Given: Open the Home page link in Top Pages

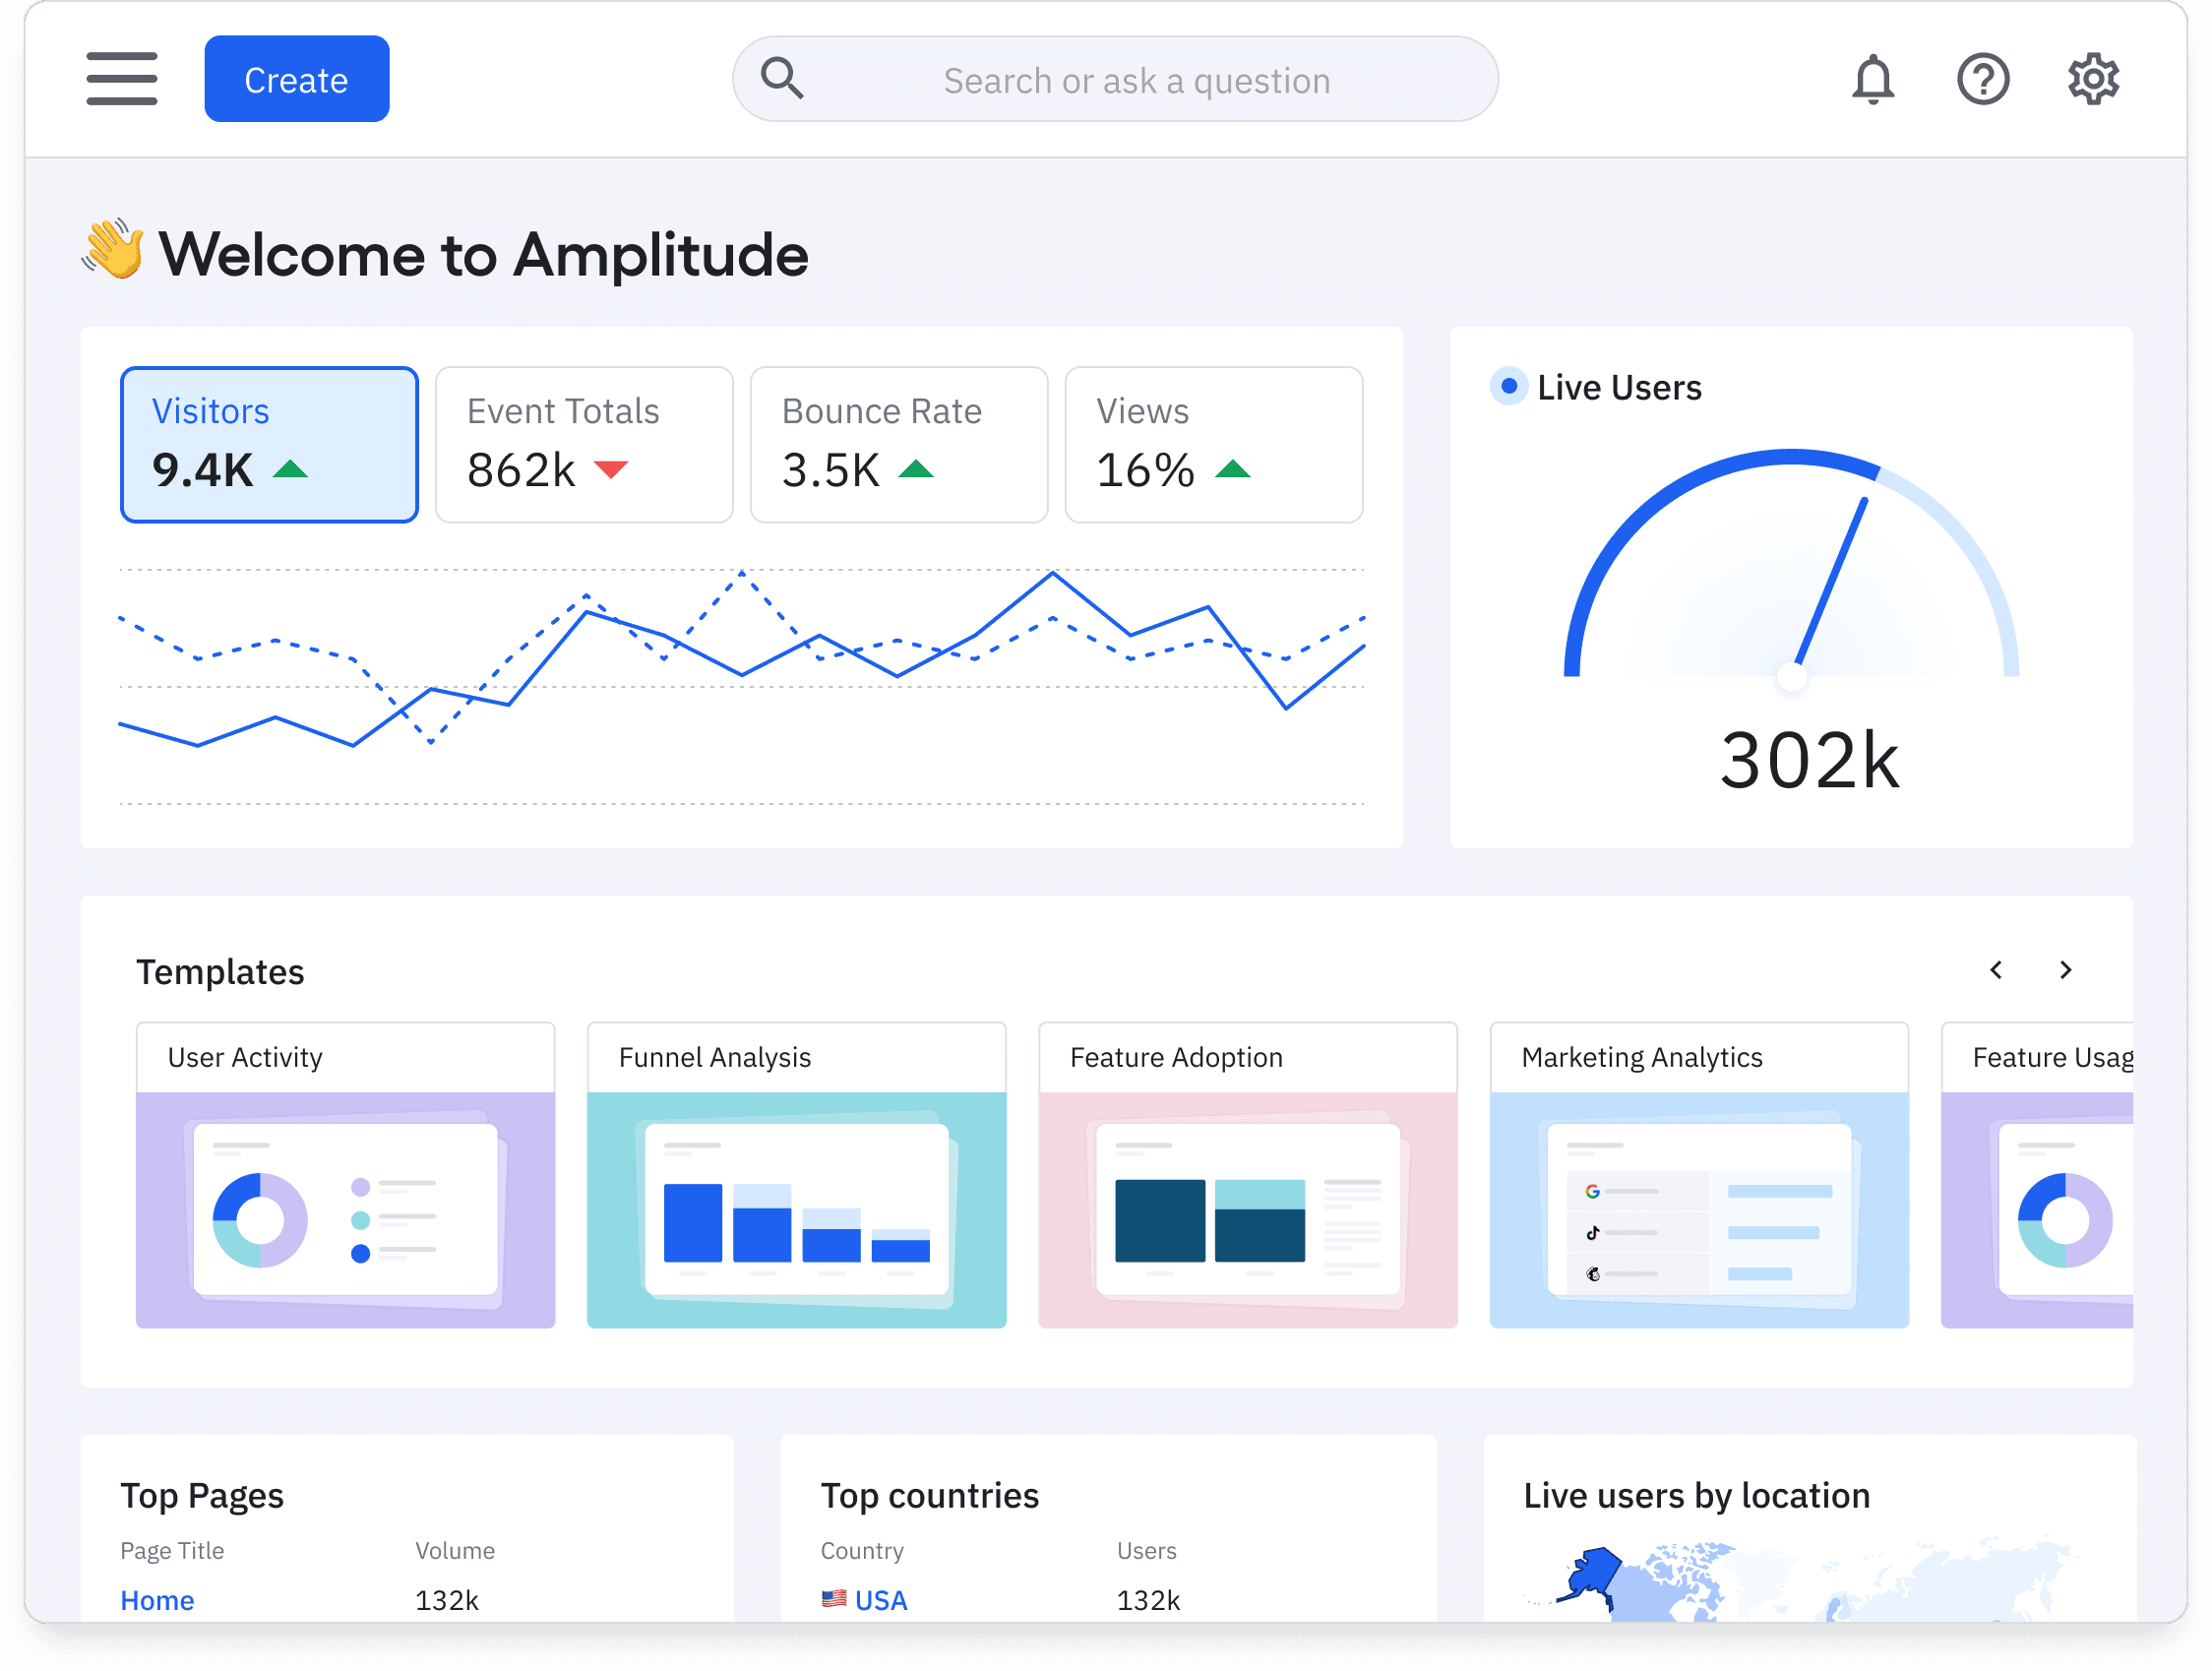Looking at the screenshot, I should 157,1600.
